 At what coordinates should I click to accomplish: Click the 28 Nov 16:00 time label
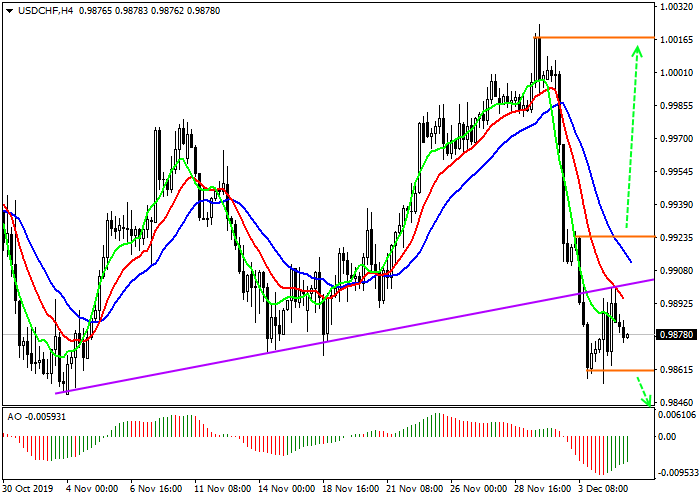pyautogui.click(x=543, y=489)
